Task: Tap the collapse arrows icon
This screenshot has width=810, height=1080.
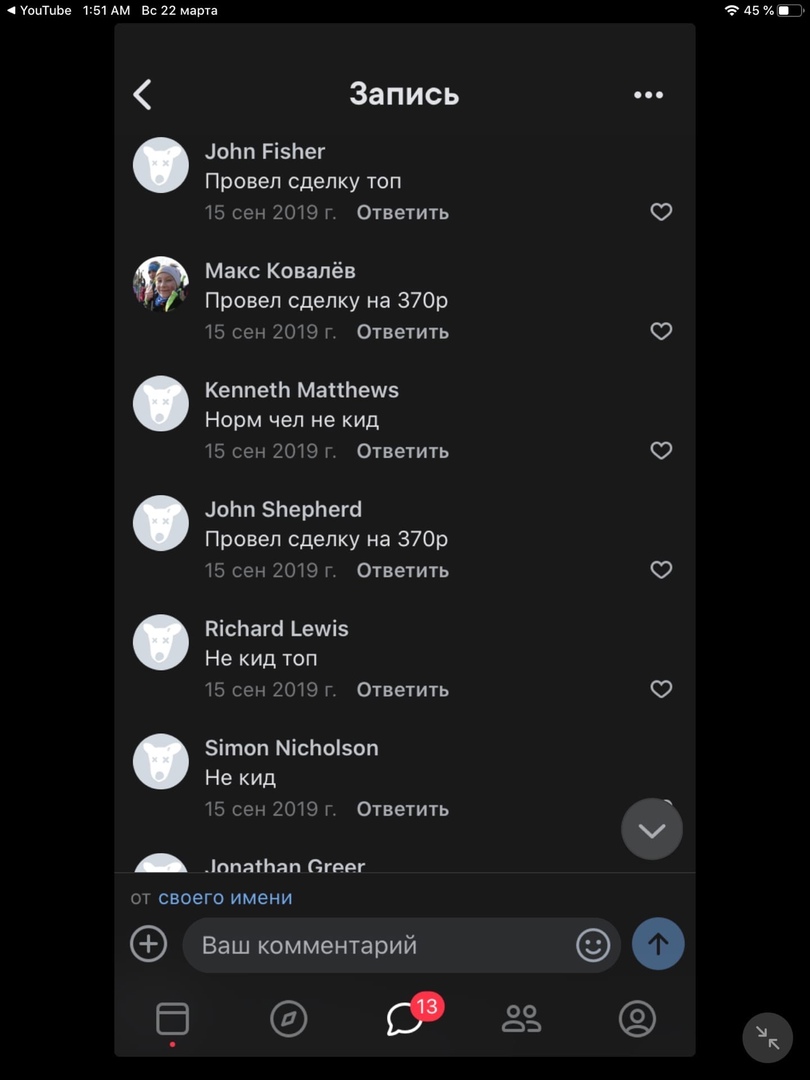Action: coord(767,1037)
